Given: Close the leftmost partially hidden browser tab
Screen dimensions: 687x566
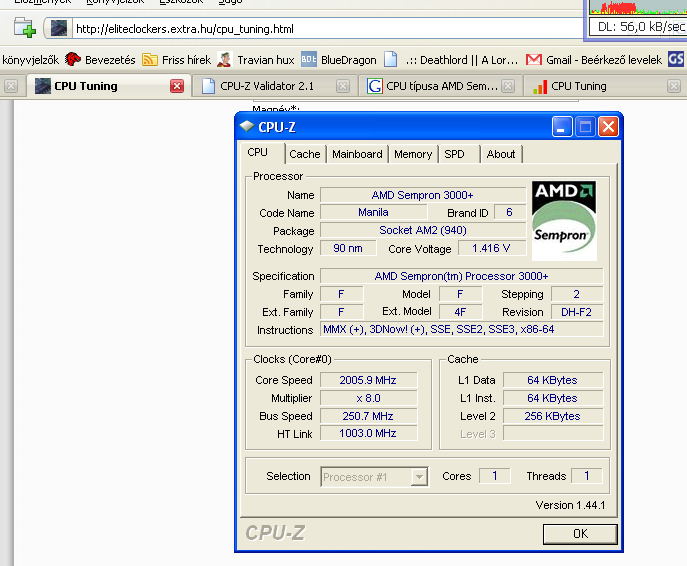Looking at the screenshot, I should click(x=11, y=86).
